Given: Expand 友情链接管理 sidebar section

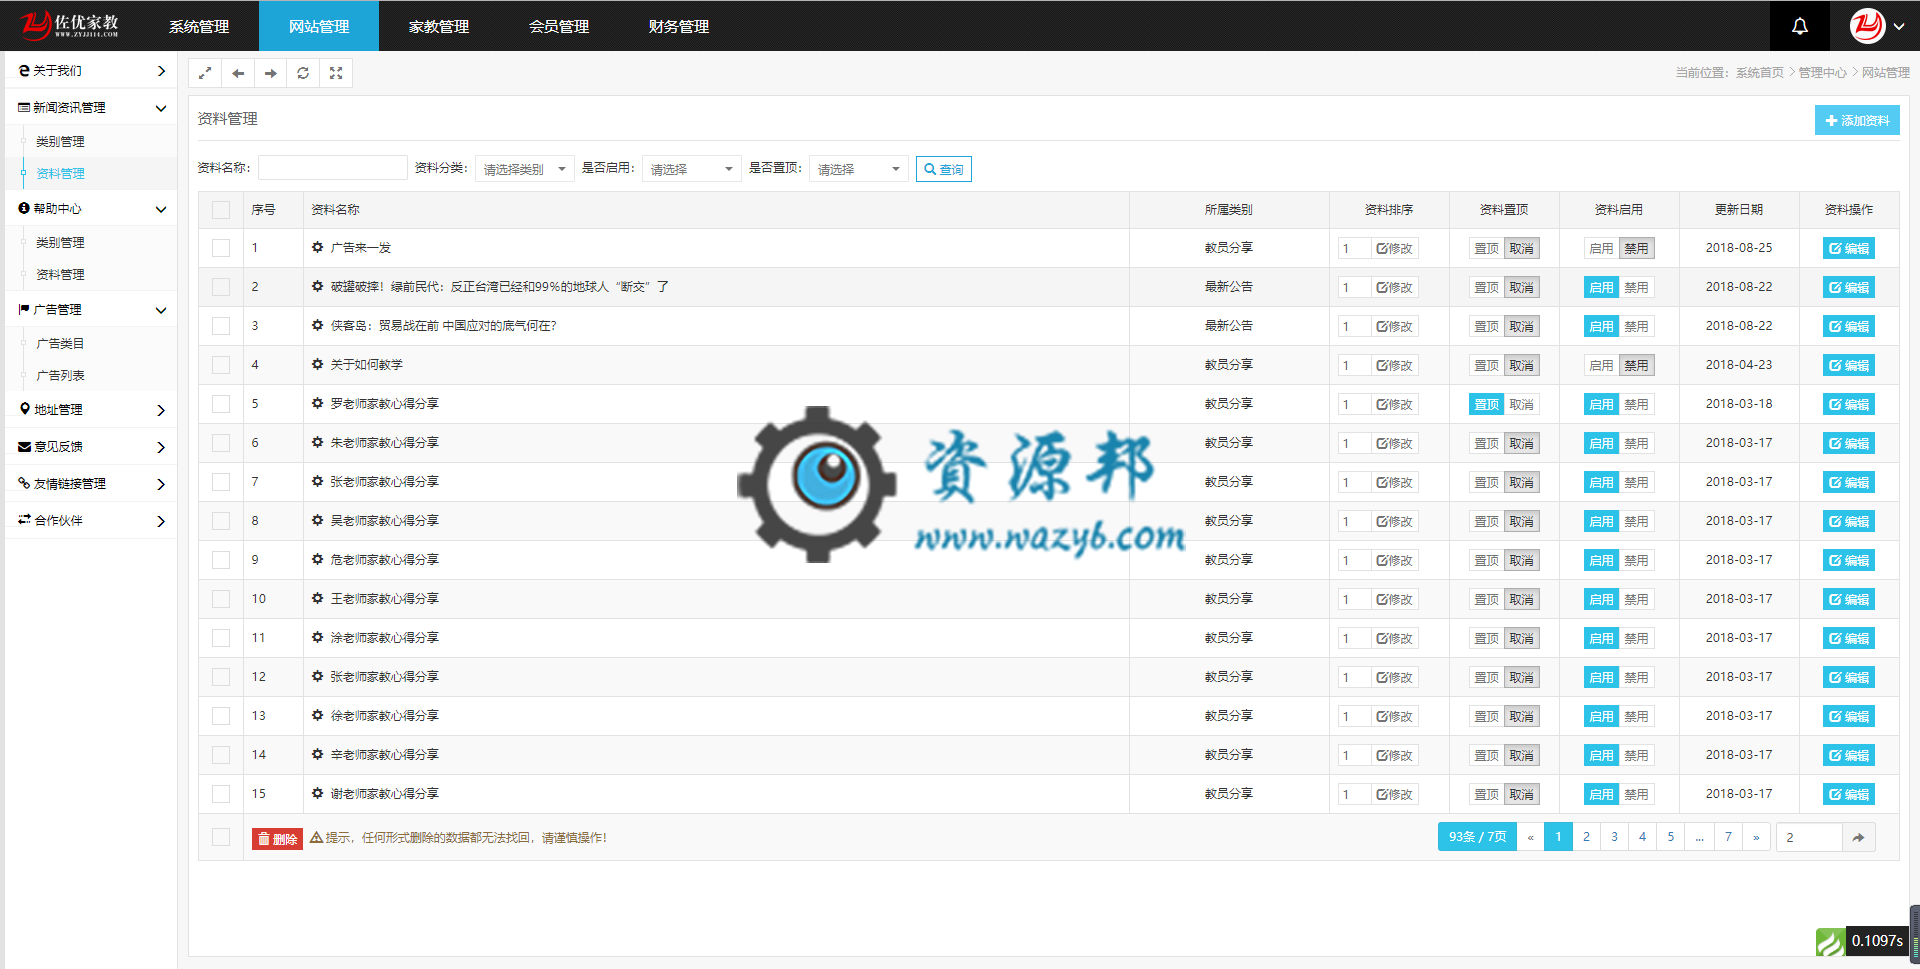Looking at the screenshot, I should pos(91,484).
